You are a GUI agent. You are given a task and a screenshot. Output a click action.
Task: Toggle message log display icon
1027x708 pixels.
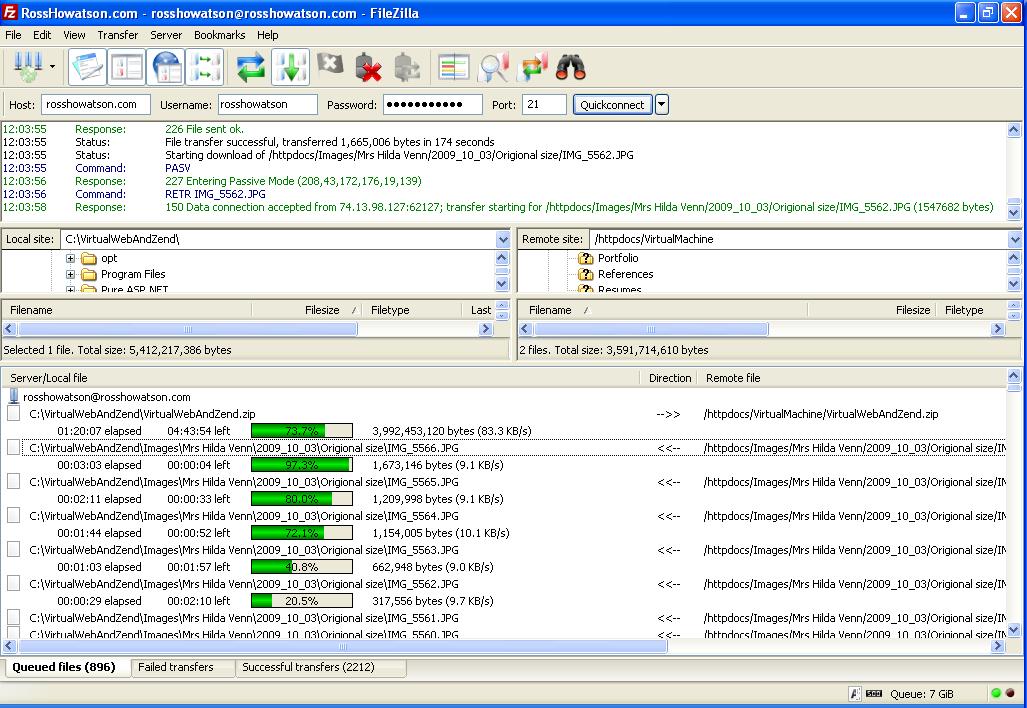[87, 67]
